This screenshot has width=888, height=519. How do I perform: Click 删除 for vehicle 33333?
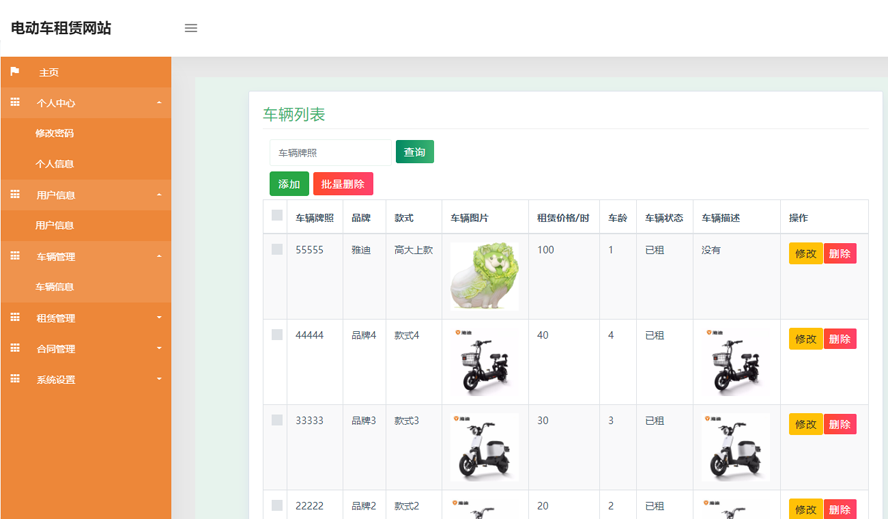click(x=839, y=424)
